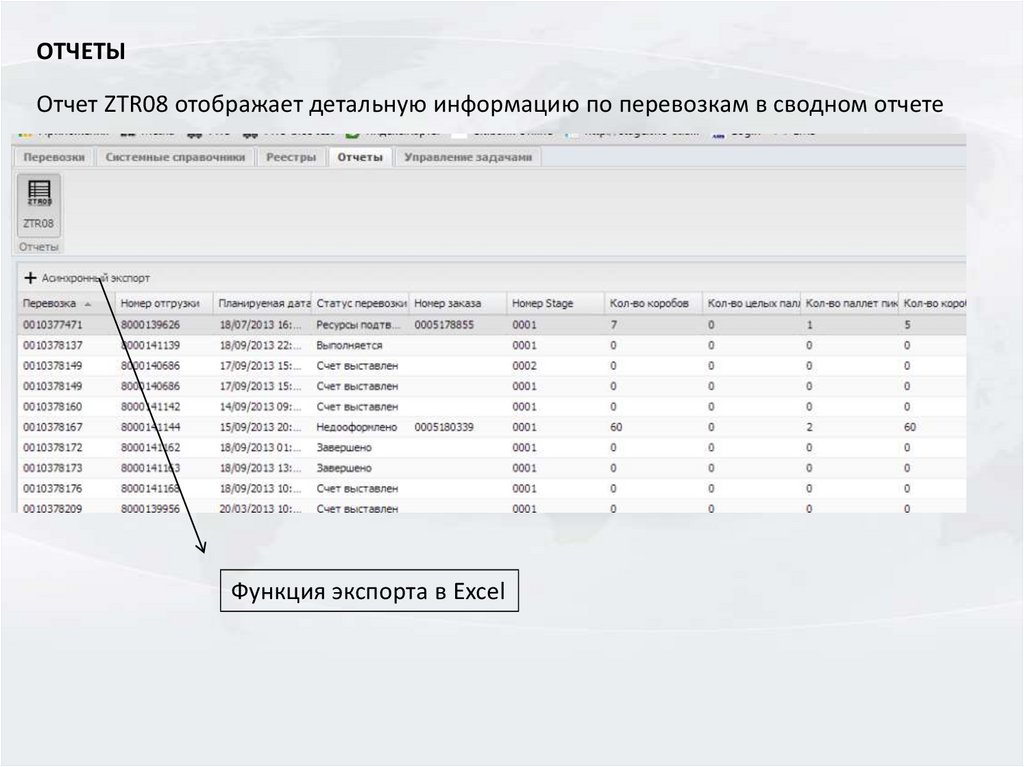Switch to the Перевозки tab
Image resolution: width=1024 pixels, height=767 pixels.
[54, 157]
